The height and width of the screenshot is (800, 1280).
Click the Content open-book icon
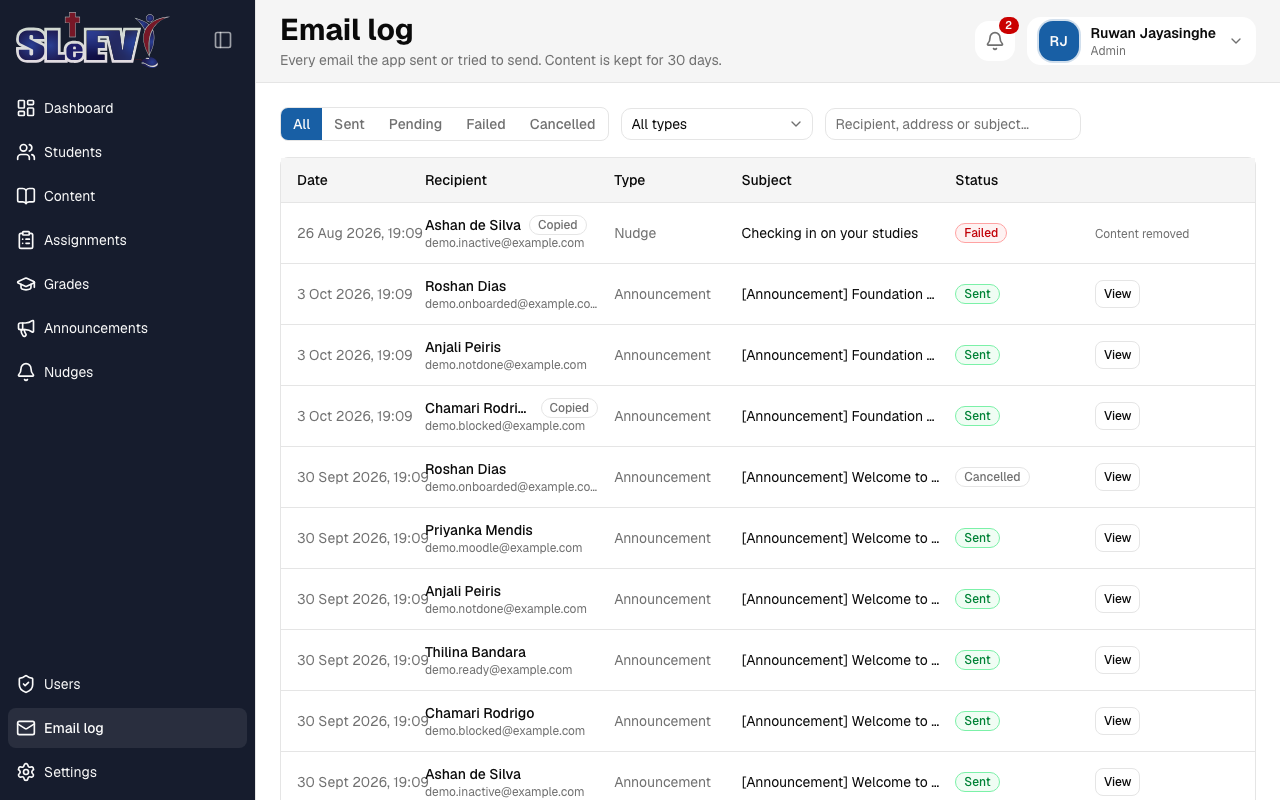tap(26, 196)
